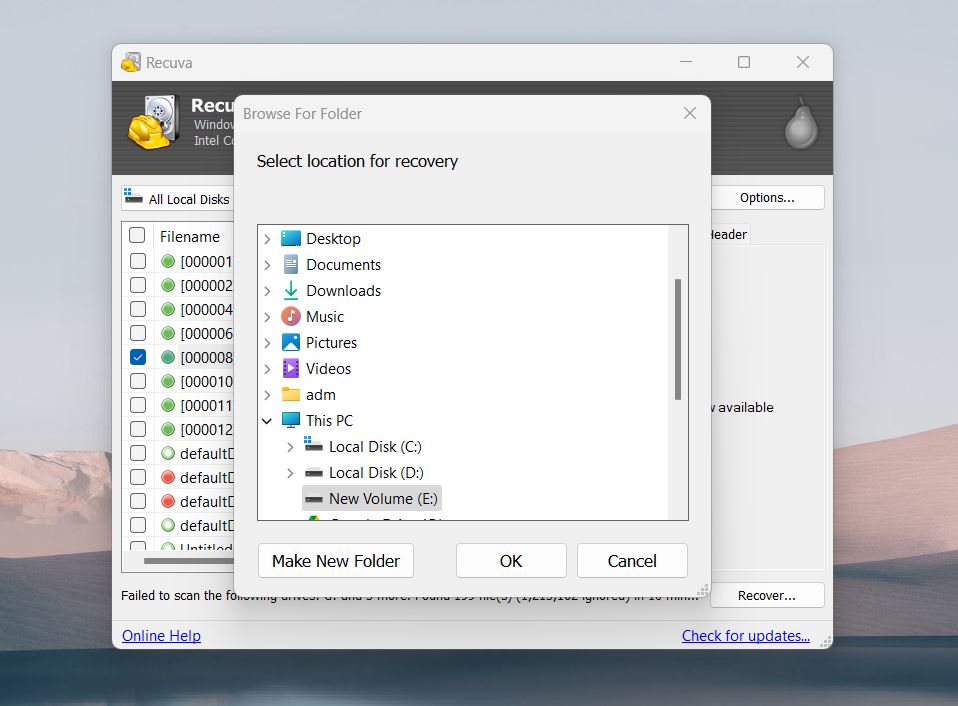Open the Online Help link
The image size is (958, 706).
(161, 636)
